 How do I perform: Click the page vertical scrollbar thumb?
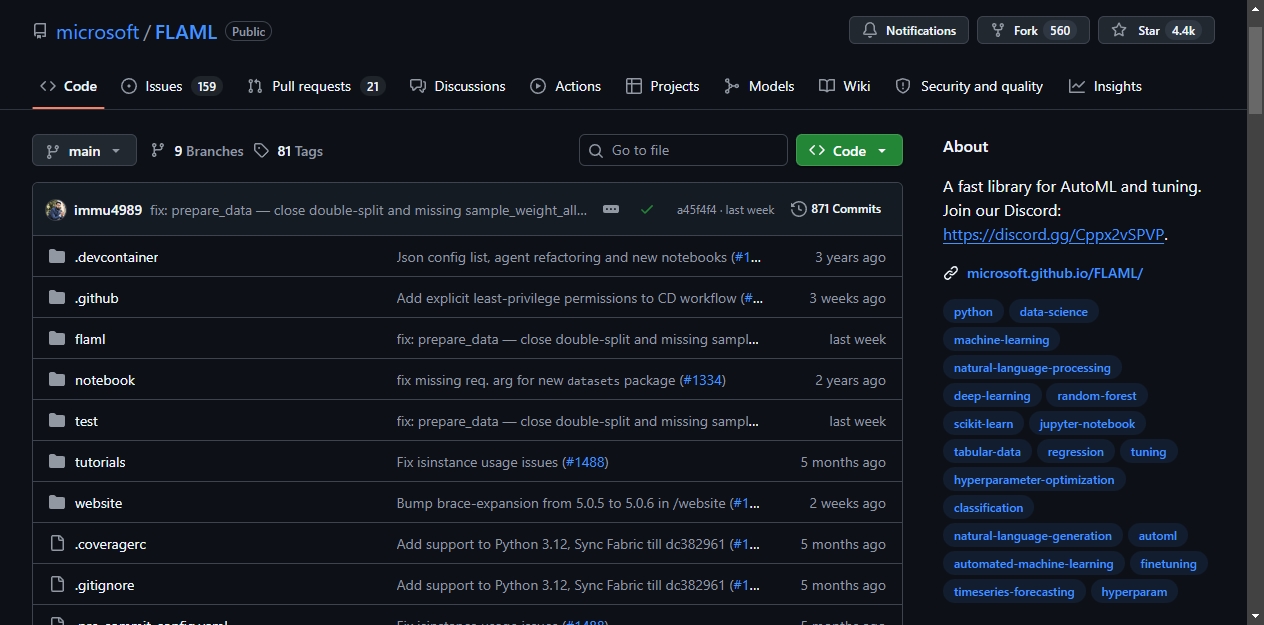click(x=1256, y=70)
